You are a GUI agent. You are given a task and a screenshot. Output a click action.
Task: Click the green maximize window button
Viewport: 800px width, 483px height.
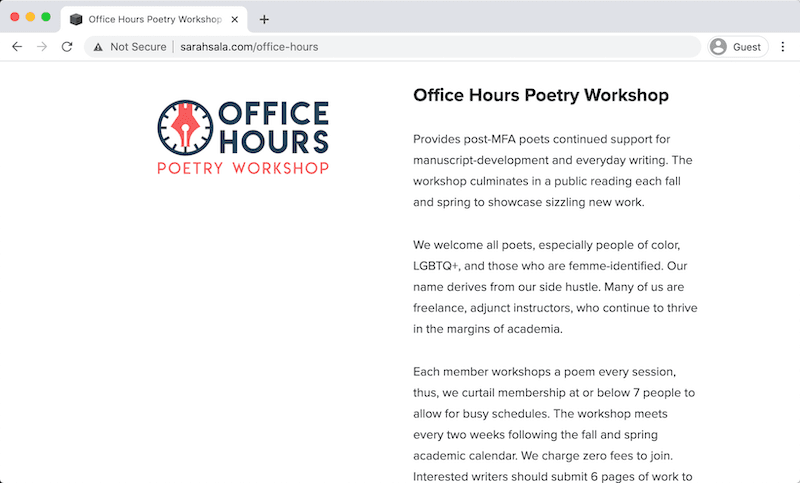point(46,17)
